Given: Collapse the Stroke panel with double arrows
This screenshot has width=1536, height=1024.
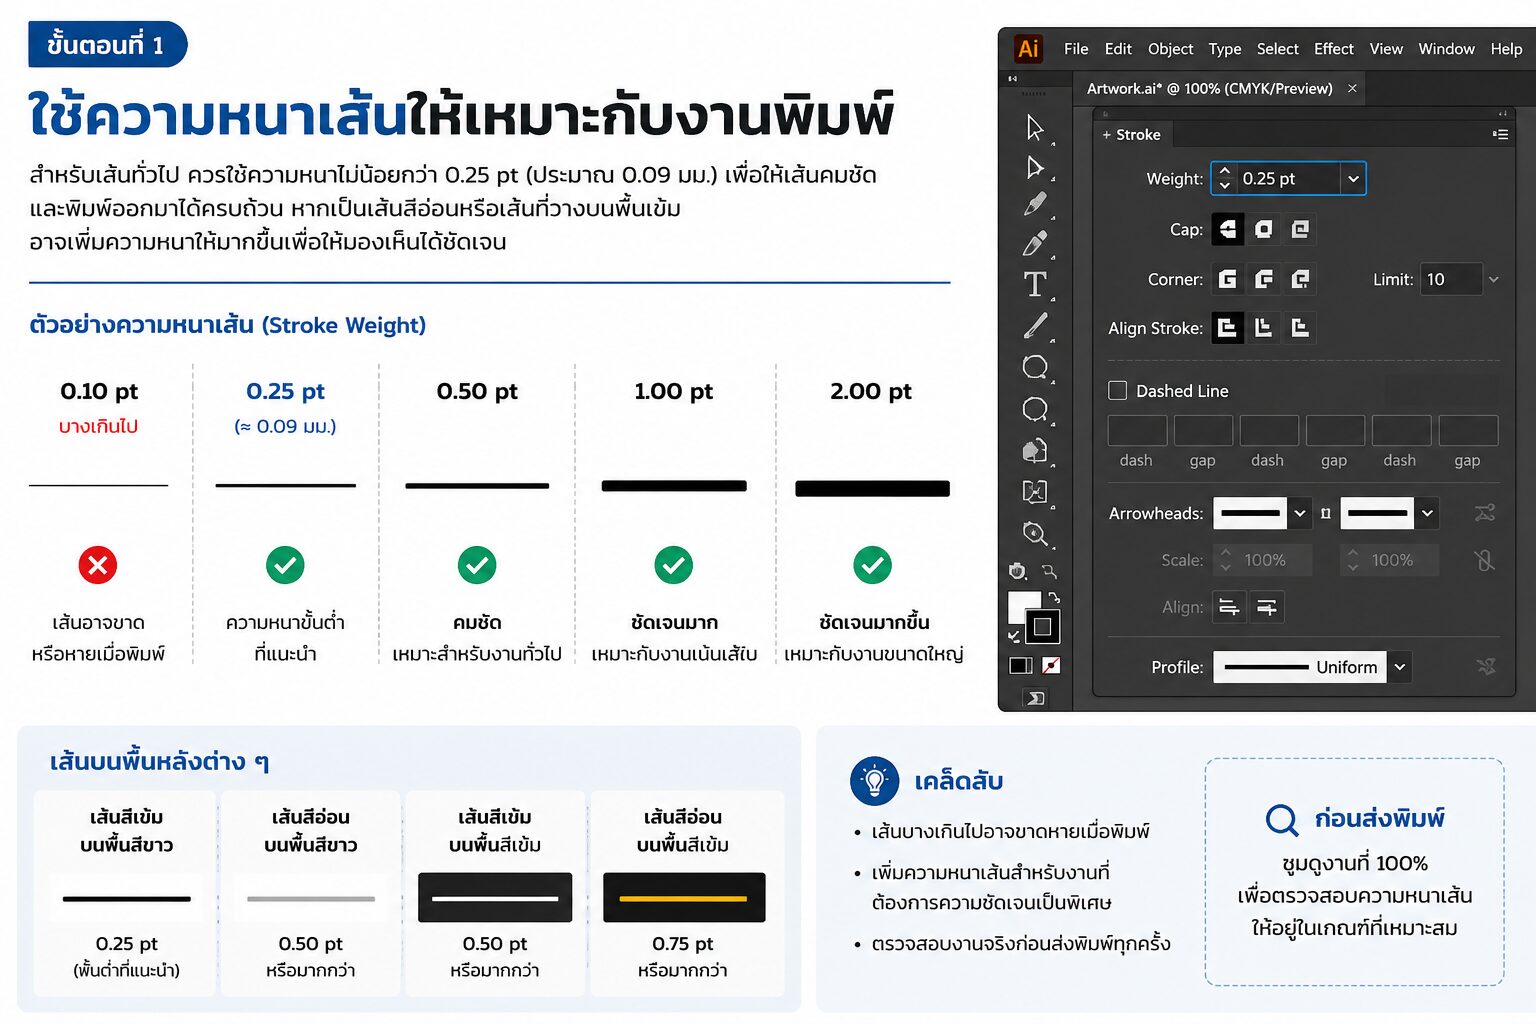Looking at the screenshot, I should (x=1501, y=113).
